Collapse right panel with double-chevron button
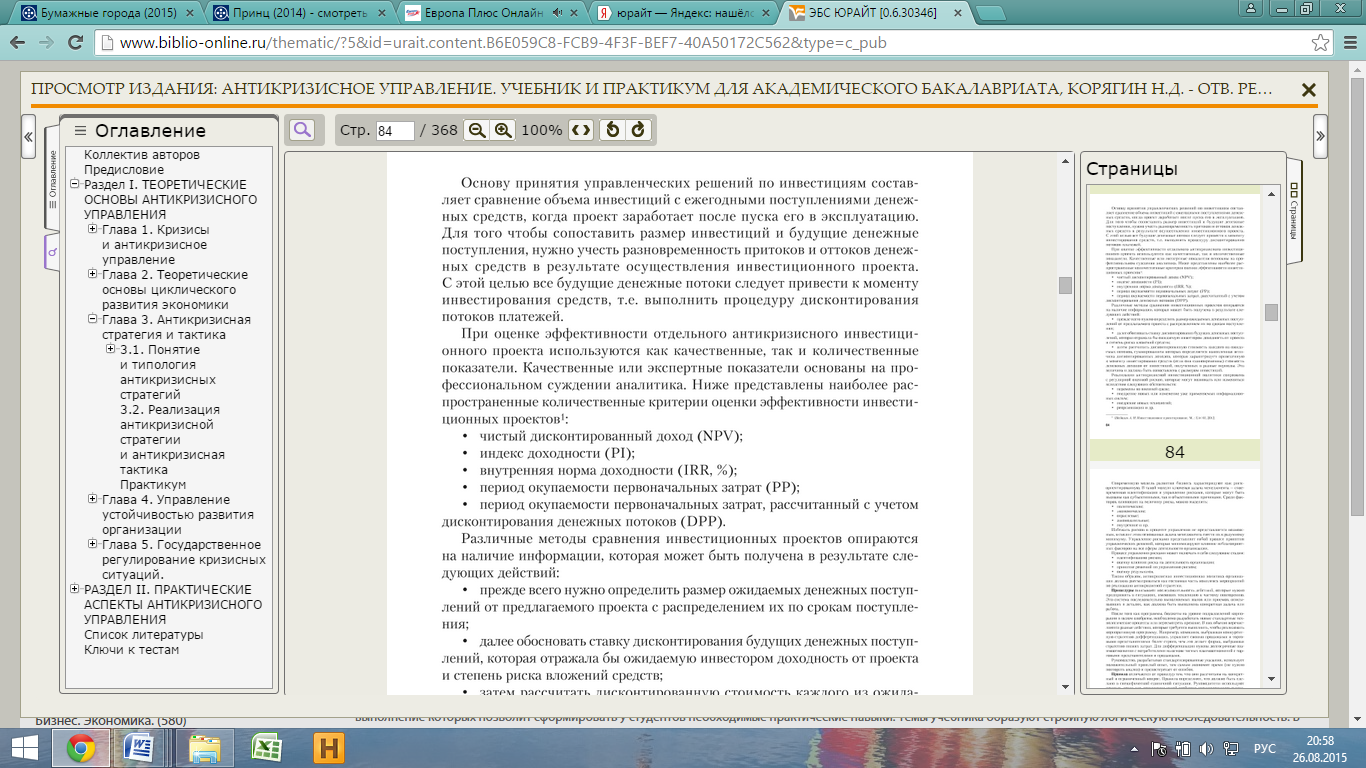1366x768 pixels. tap(1320, 136)
